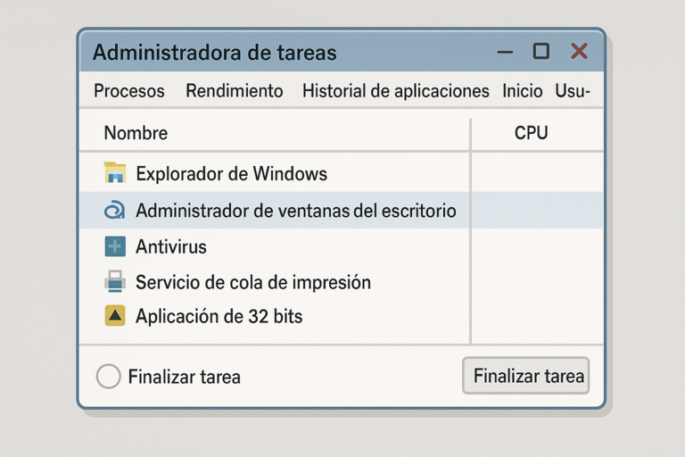Screen dimensions: 685x457
Task: Show the truncated Usu- tab
Action: coord(573,91)
